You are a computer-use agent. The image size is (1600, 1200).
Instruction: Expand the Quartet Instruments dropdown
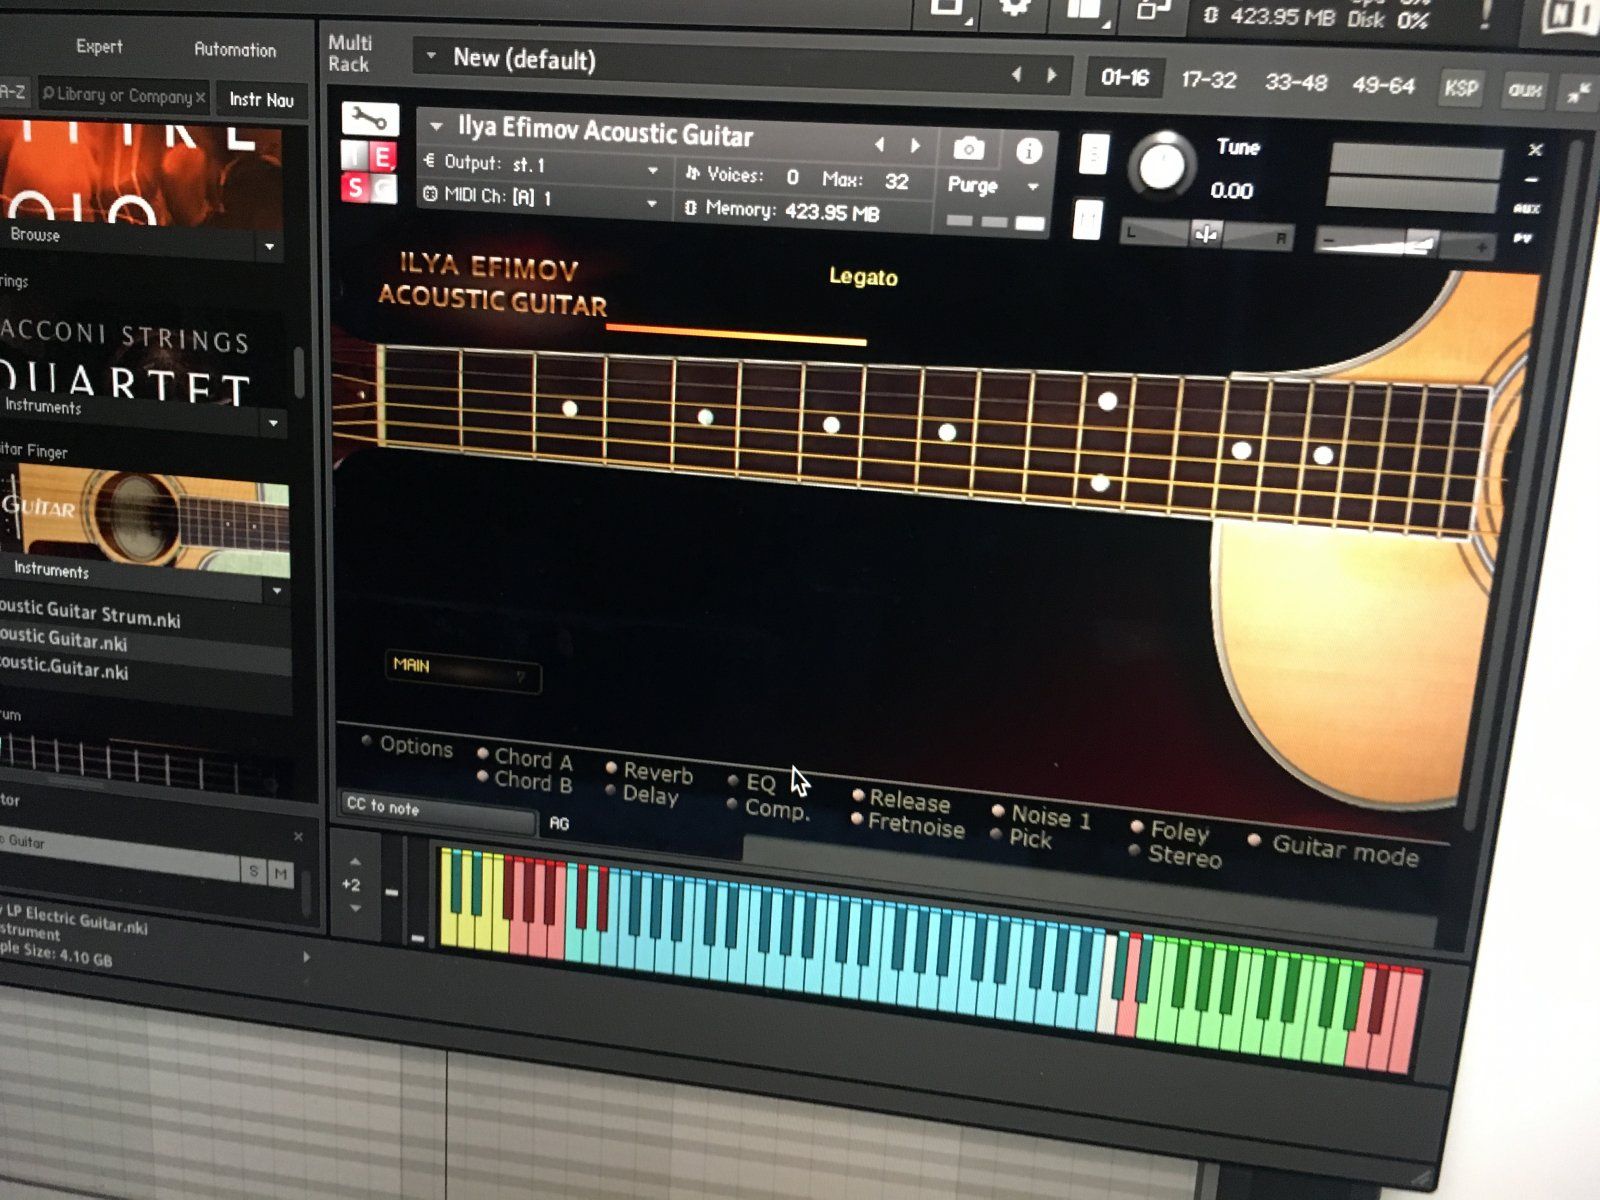(x=273, y=424)
